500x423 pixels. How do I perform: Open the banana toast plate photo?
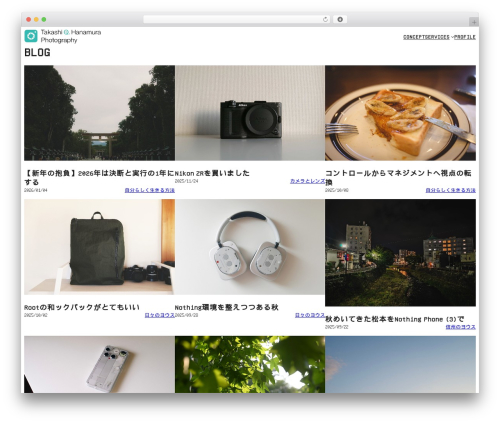[x=400, y=113]
